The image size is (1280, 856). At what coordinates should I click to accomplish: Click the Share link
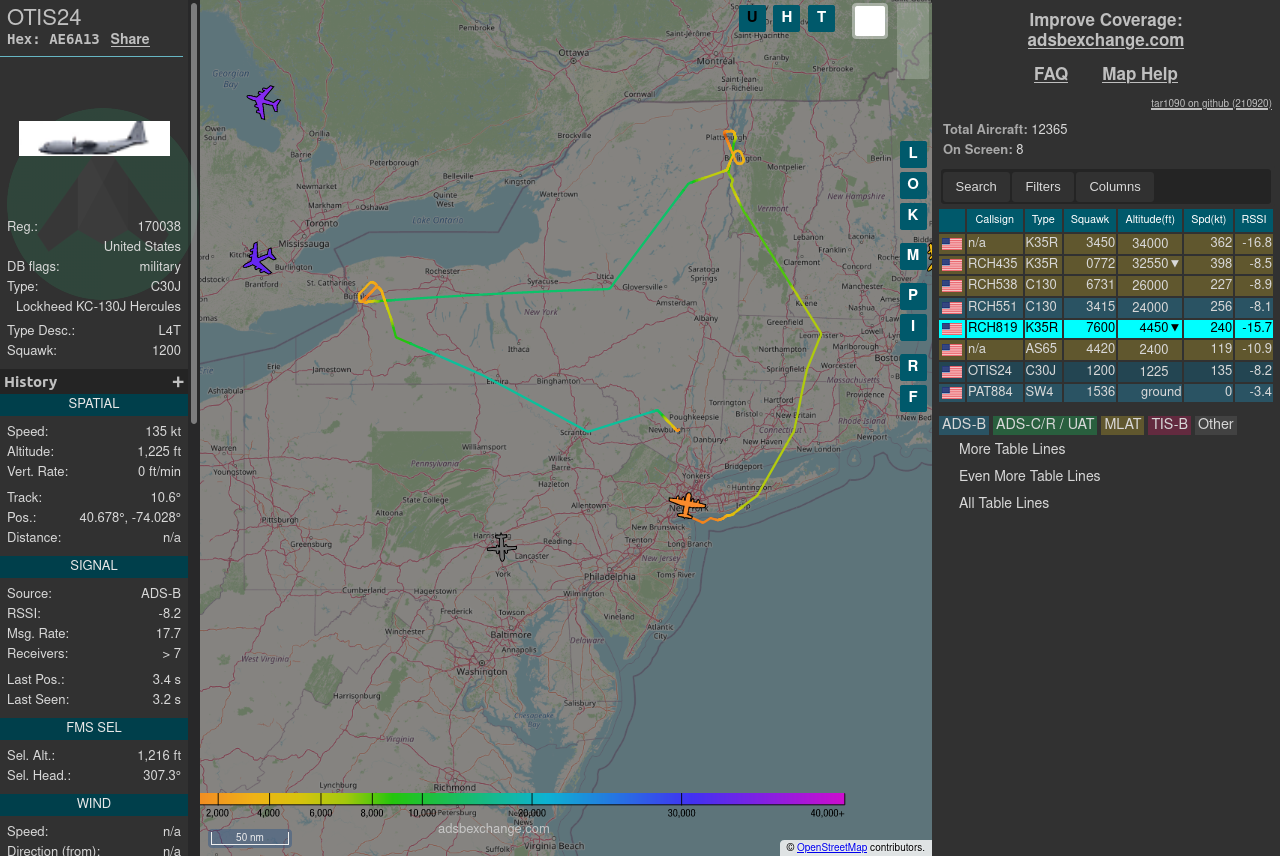[130, 39]
